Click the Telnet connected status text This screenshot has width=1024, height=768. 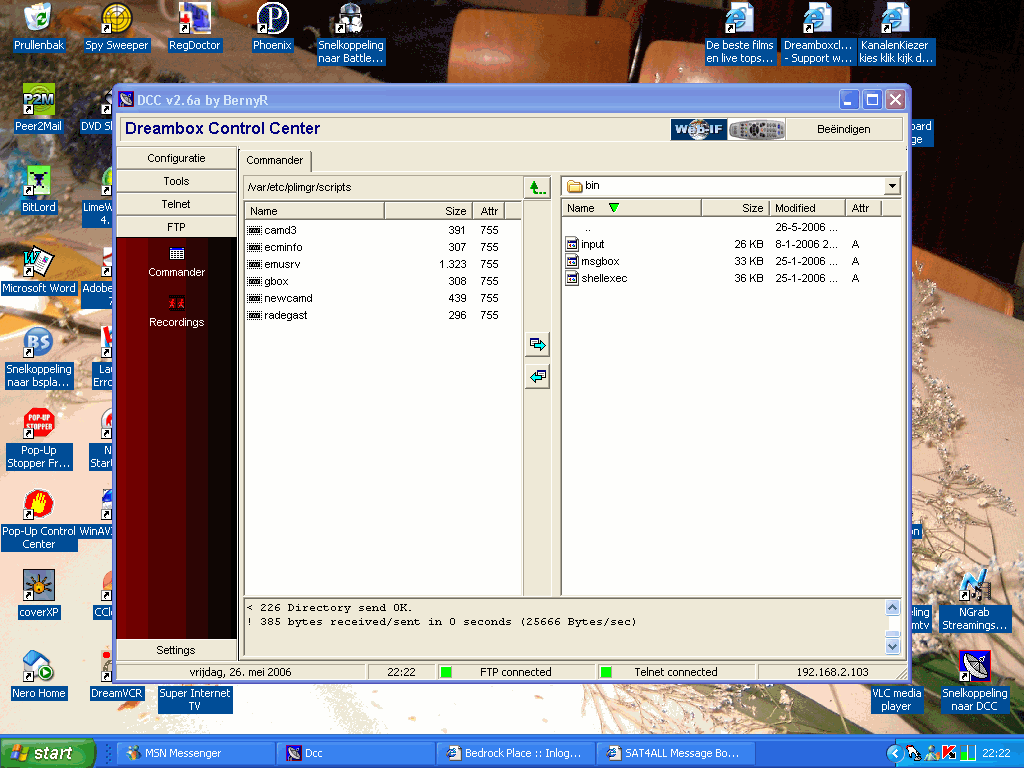coord(676,672)
